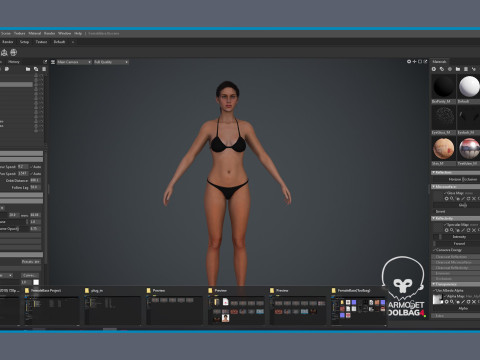Click the cross-shaped icon at viewport top right
The height and width of the screenshot is (360, 480).
414,62
